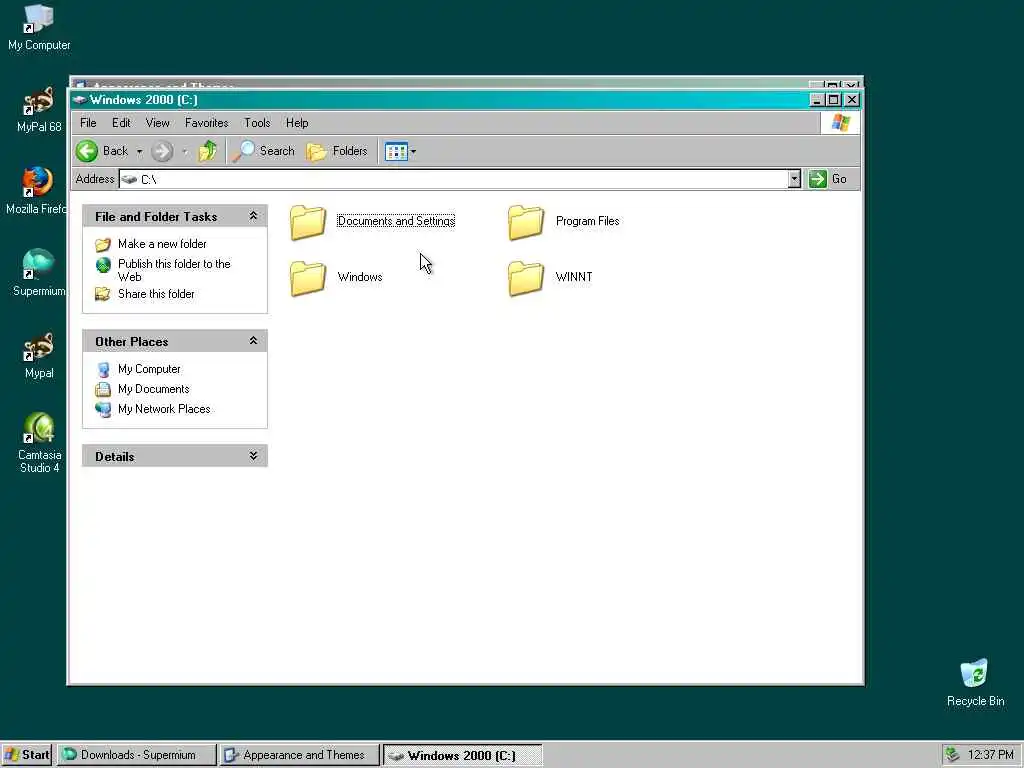Switch to Downloads - Supermium taskbar button
The height and width of the screenshot is (768, 1024).
click(x=136, y=755)
